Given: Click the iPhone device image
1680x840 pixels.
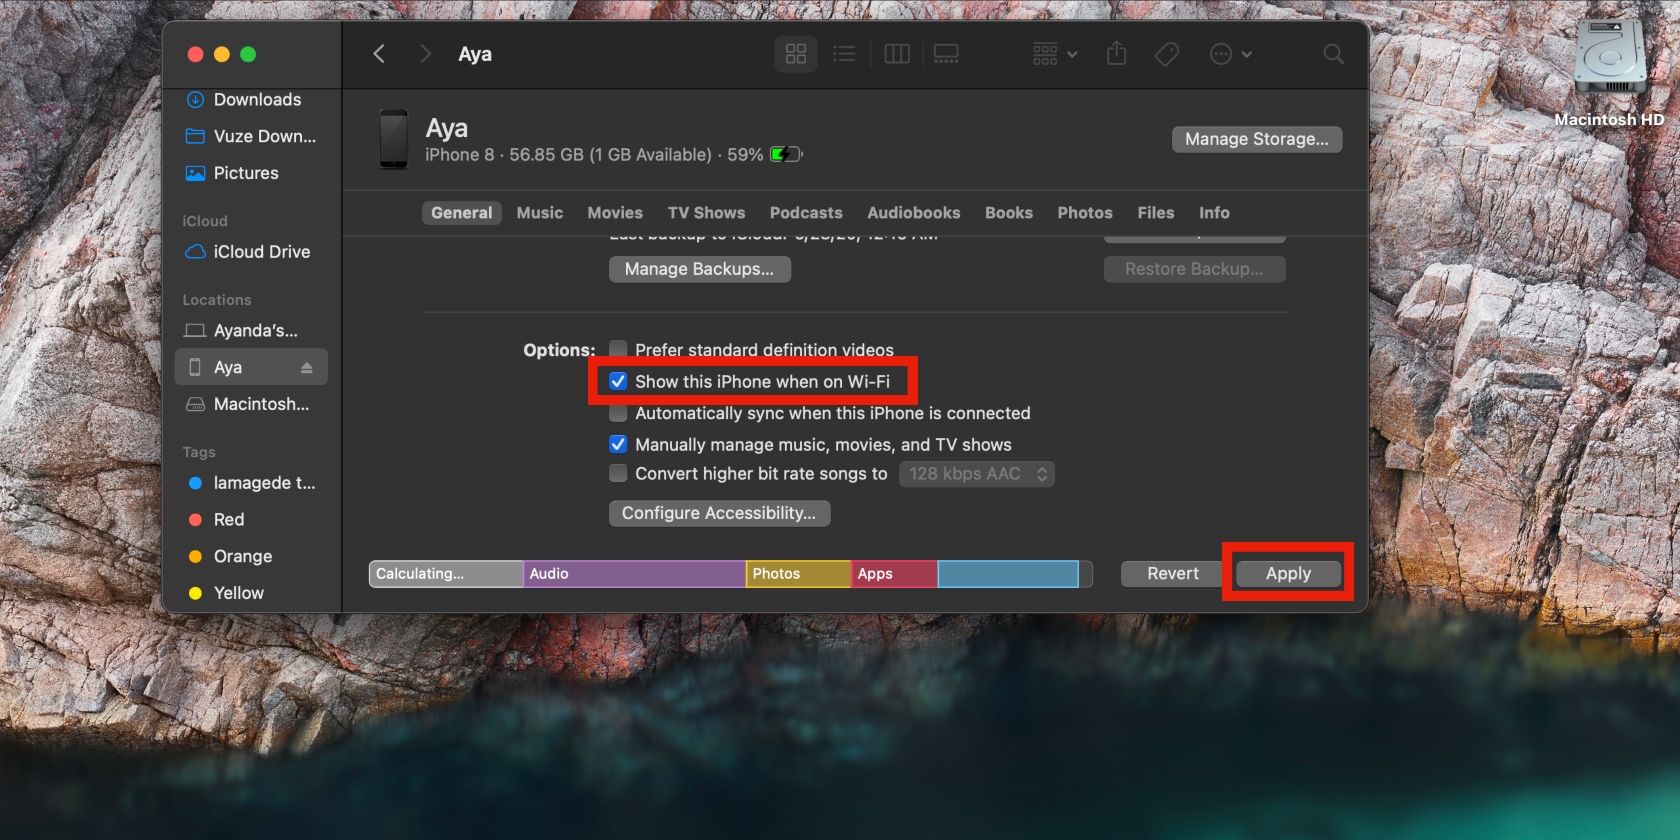Looking at the screenshot, I should pos(394,139).
